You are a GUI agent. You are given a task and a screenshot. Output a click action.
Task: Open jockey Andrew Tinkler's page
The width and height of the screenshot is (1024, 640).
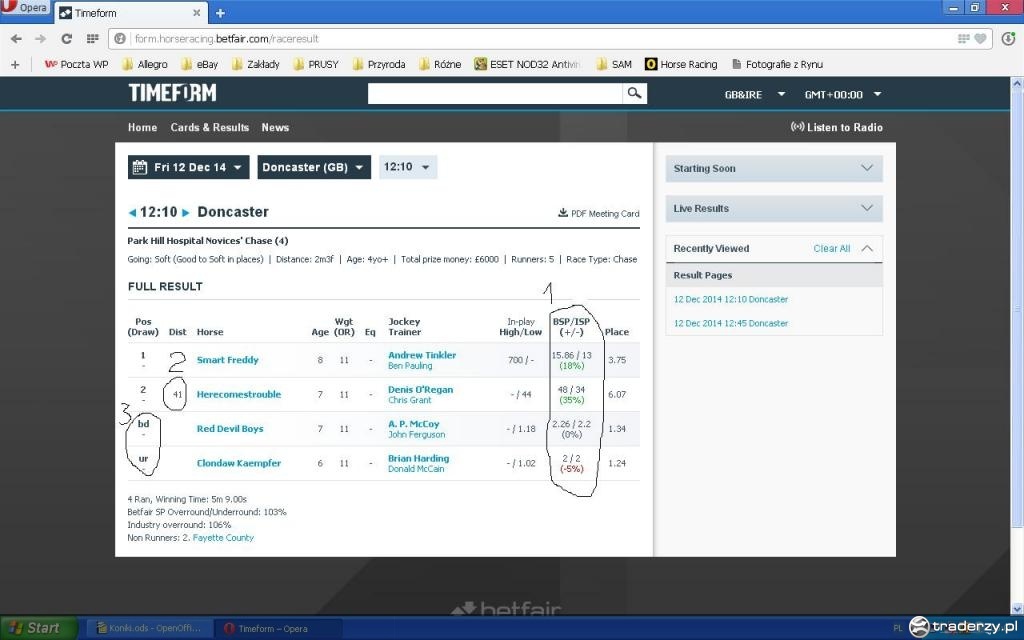[x=422, y=355]
